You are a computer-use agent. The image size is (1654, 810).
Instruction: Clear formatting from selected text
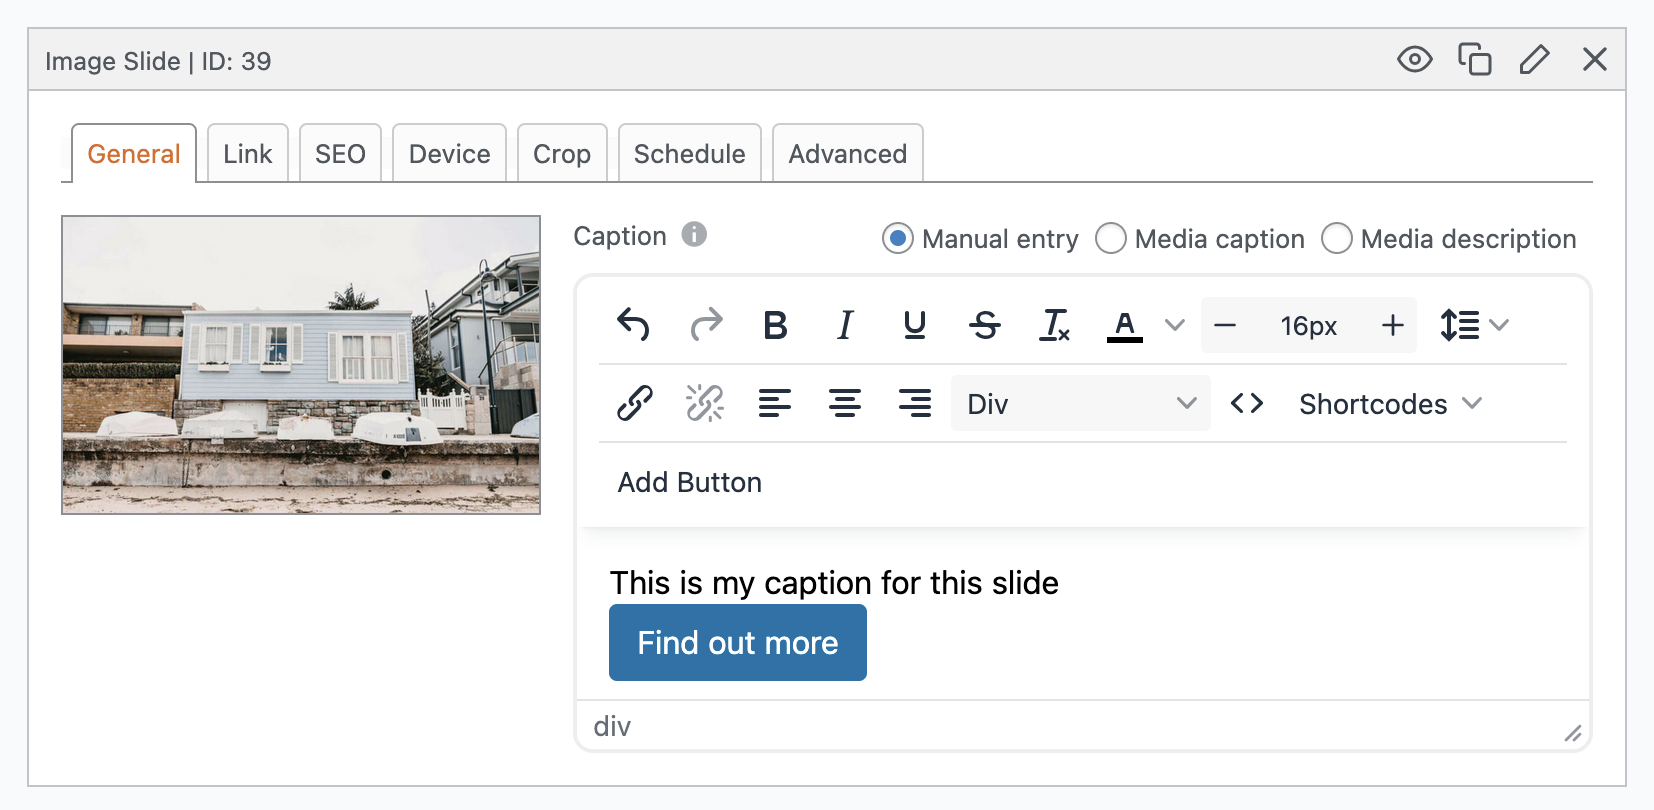pos(1055,325)
